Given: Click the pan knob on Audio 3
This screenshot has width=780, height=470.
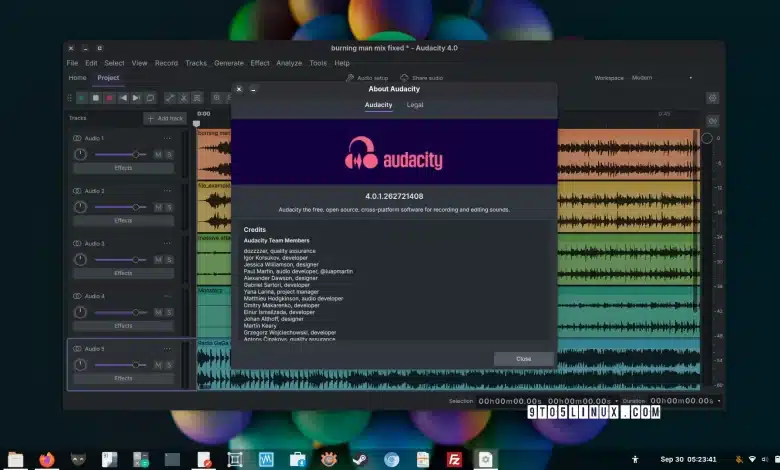Looking at the screenshot, I should pos(80,260).
